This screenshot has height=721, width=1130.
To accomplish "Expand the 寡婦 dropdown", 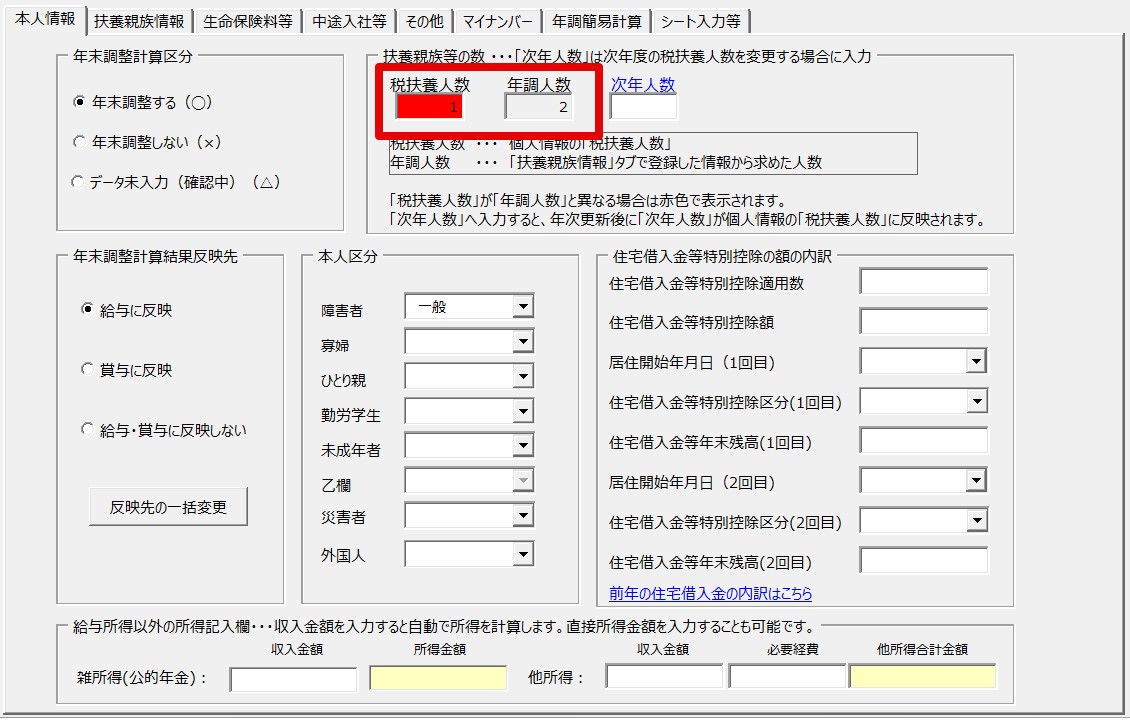I will [x=522, y=343].
